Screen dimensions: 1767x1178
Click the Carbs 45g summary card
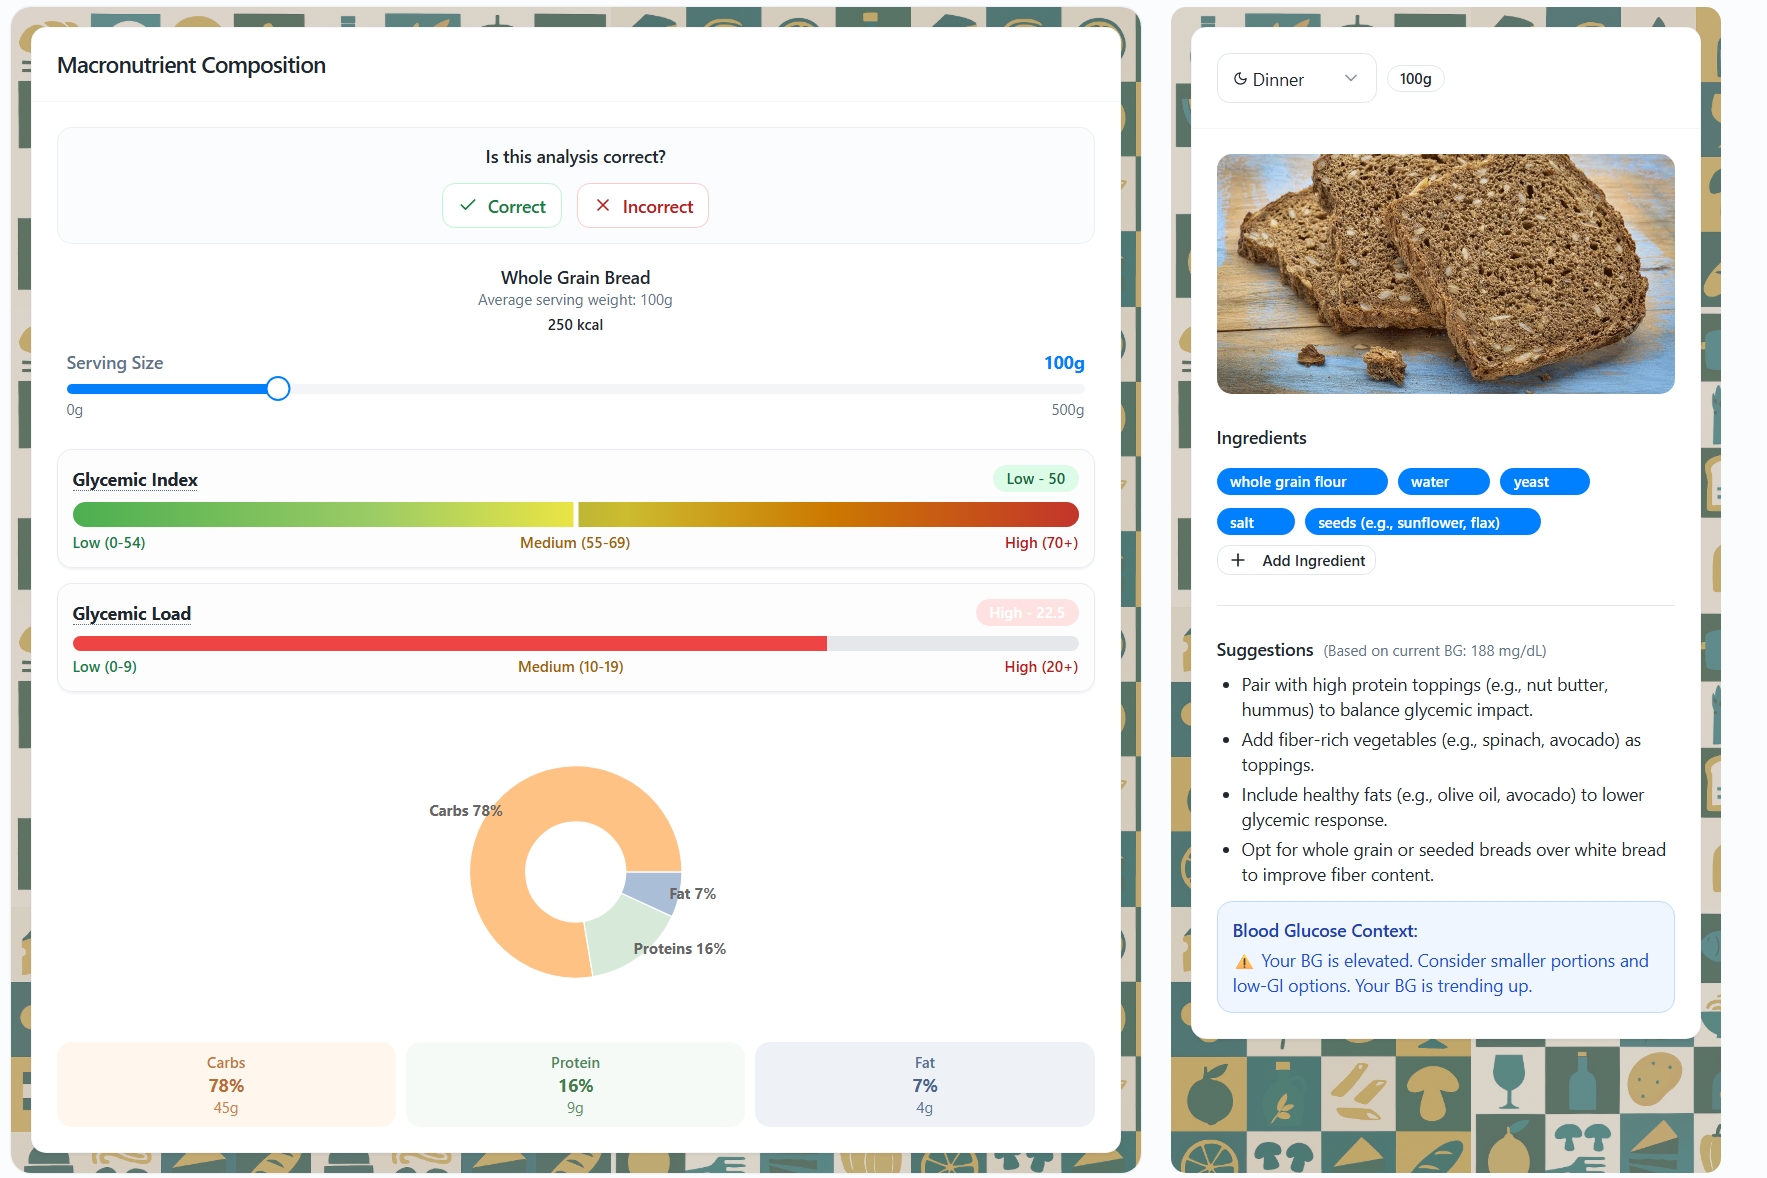click(226, 1085)
